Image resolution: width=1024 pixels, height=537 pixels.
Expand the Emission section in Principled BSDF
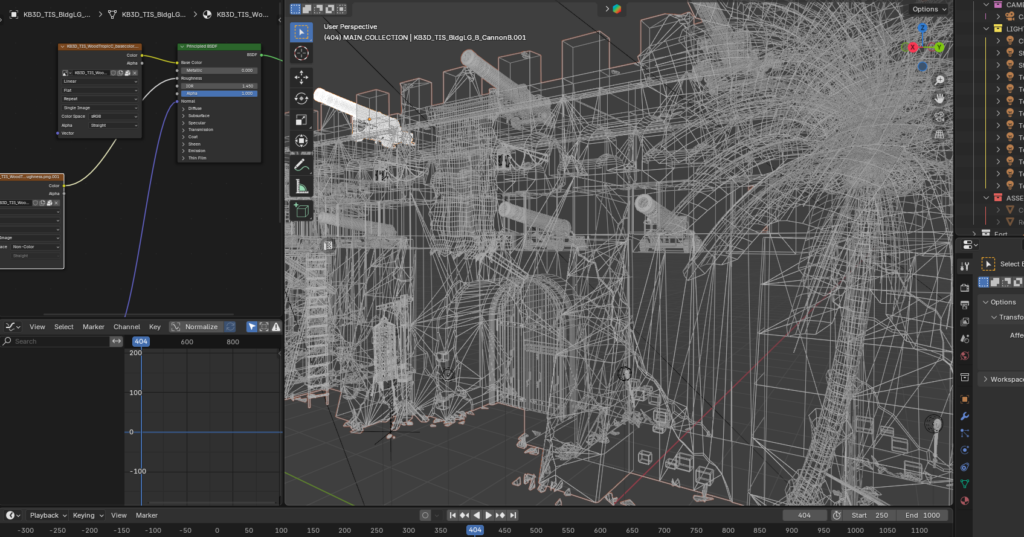198,150
